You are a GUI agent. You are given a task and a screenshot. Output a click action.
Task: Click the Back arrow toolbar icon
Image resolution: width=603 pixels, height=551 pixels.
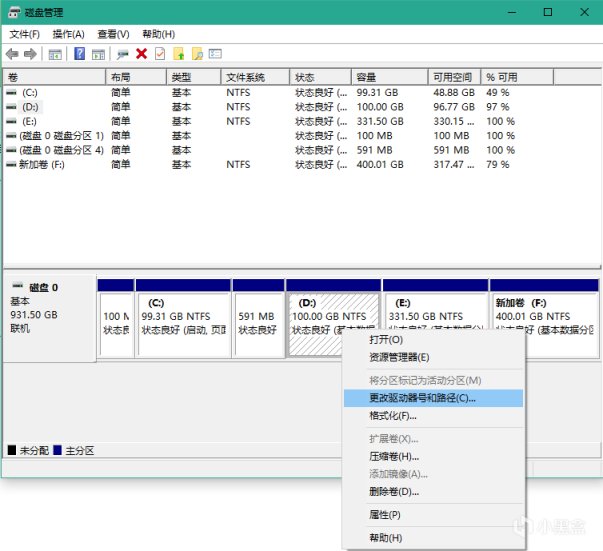pos(12,54)
